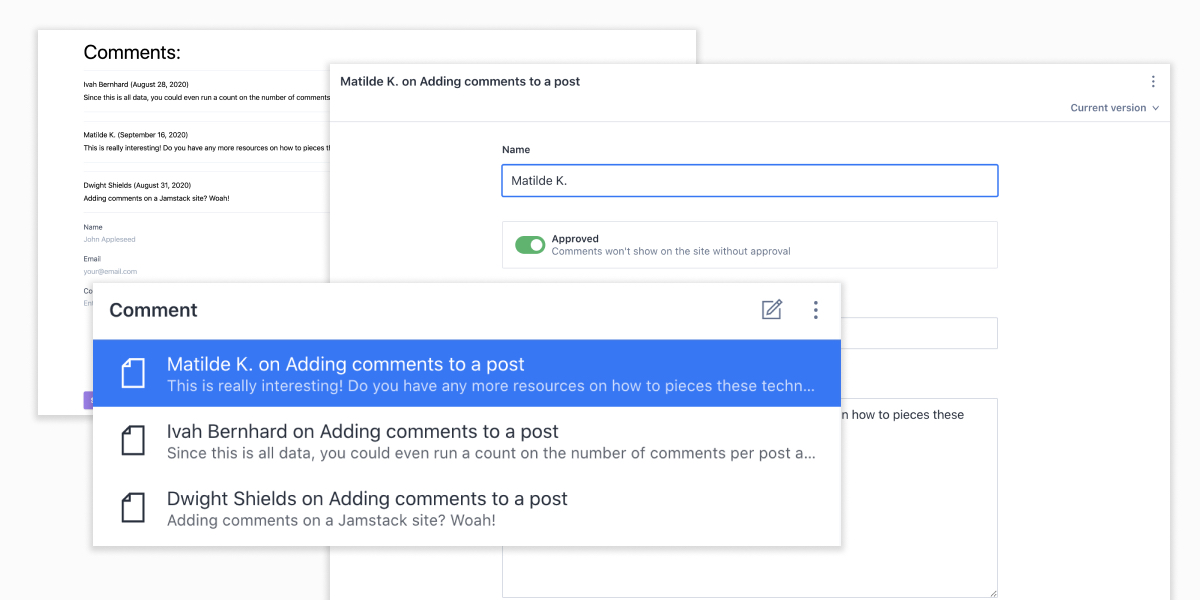Click the compose new comment icon
The width and height of the screenshot is (1200, 600).
[x=771, y=310]
